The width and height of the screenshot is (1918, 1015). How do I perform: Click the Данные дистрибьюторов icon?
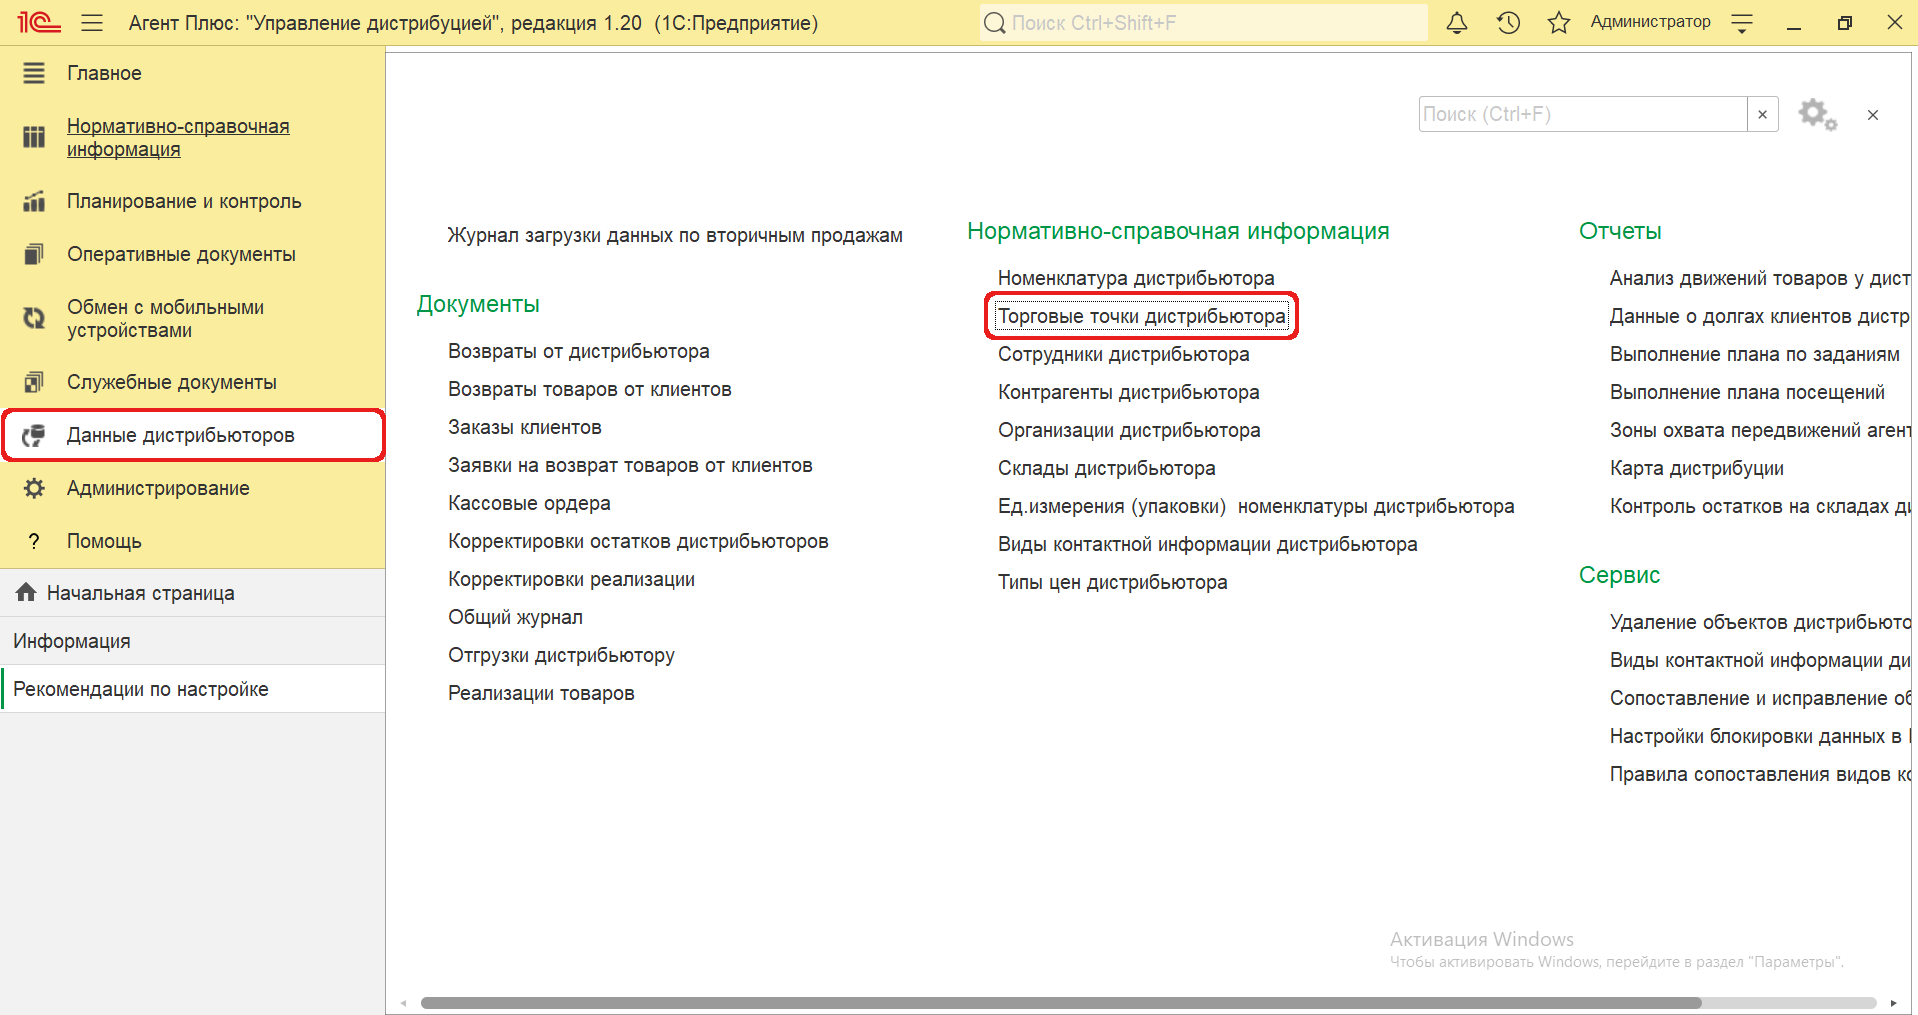pyautogui.click(x=34, y=435)
